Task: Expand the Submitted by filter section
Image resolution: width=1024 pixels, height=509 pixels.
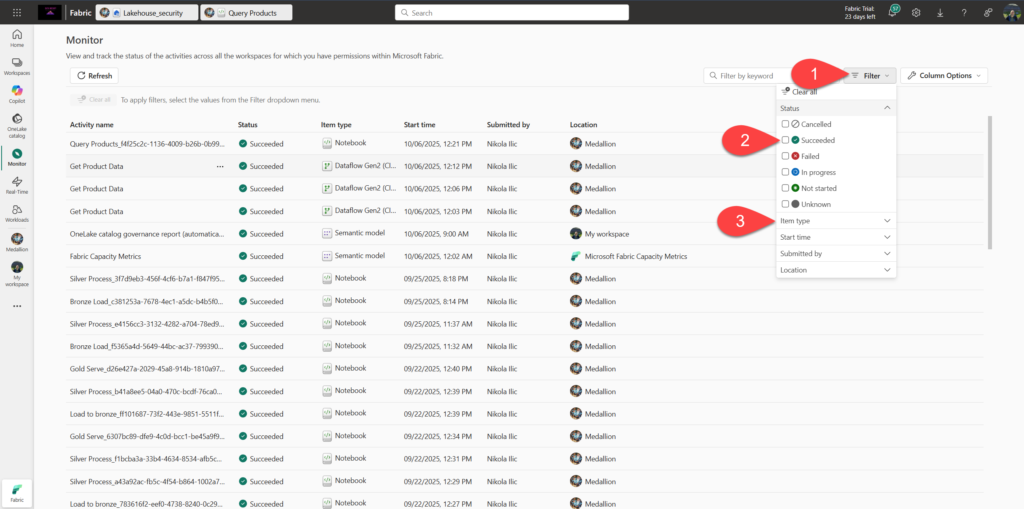Action: [835, 253]
